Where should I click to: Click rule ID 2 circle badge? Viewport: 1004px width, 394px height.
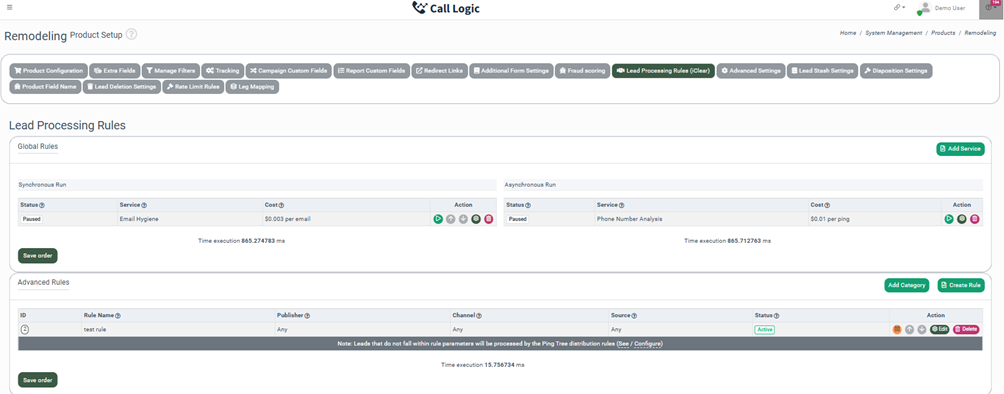click(25, 329)
